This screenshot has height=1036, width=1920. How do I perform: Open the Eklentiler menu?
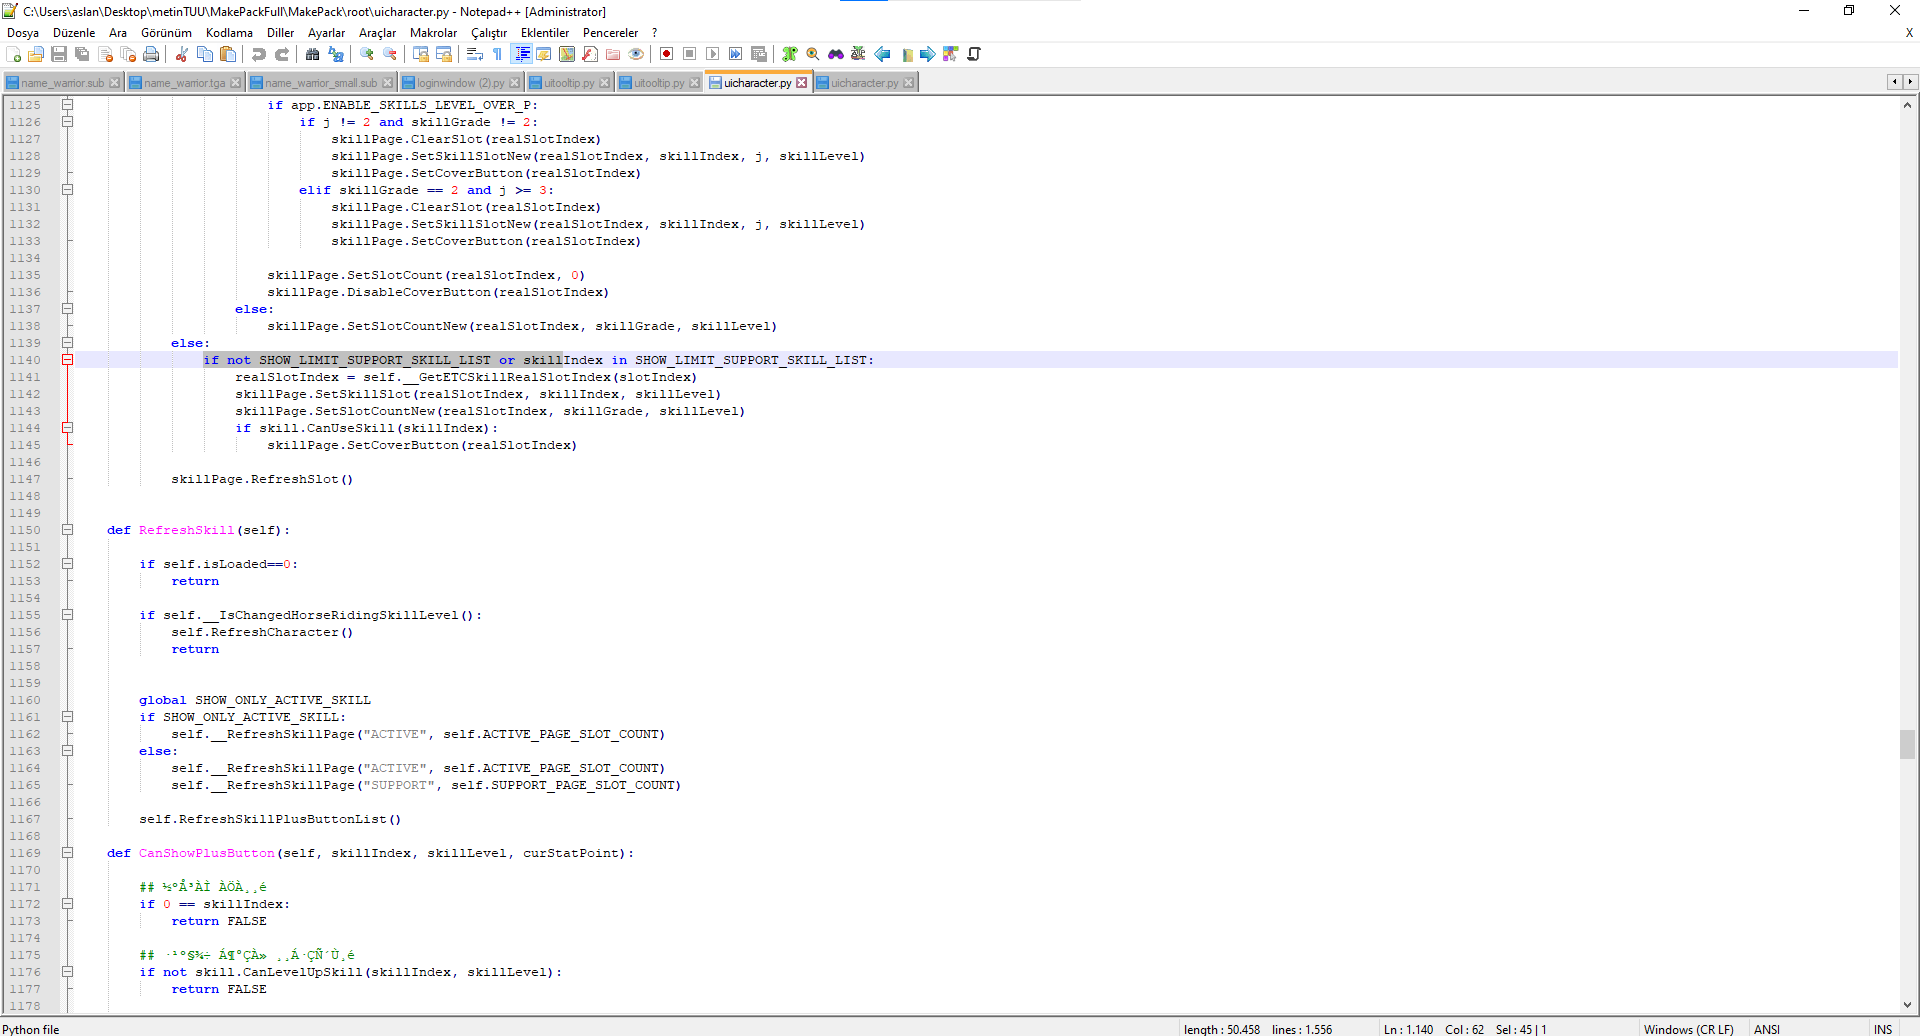(544, 33)
